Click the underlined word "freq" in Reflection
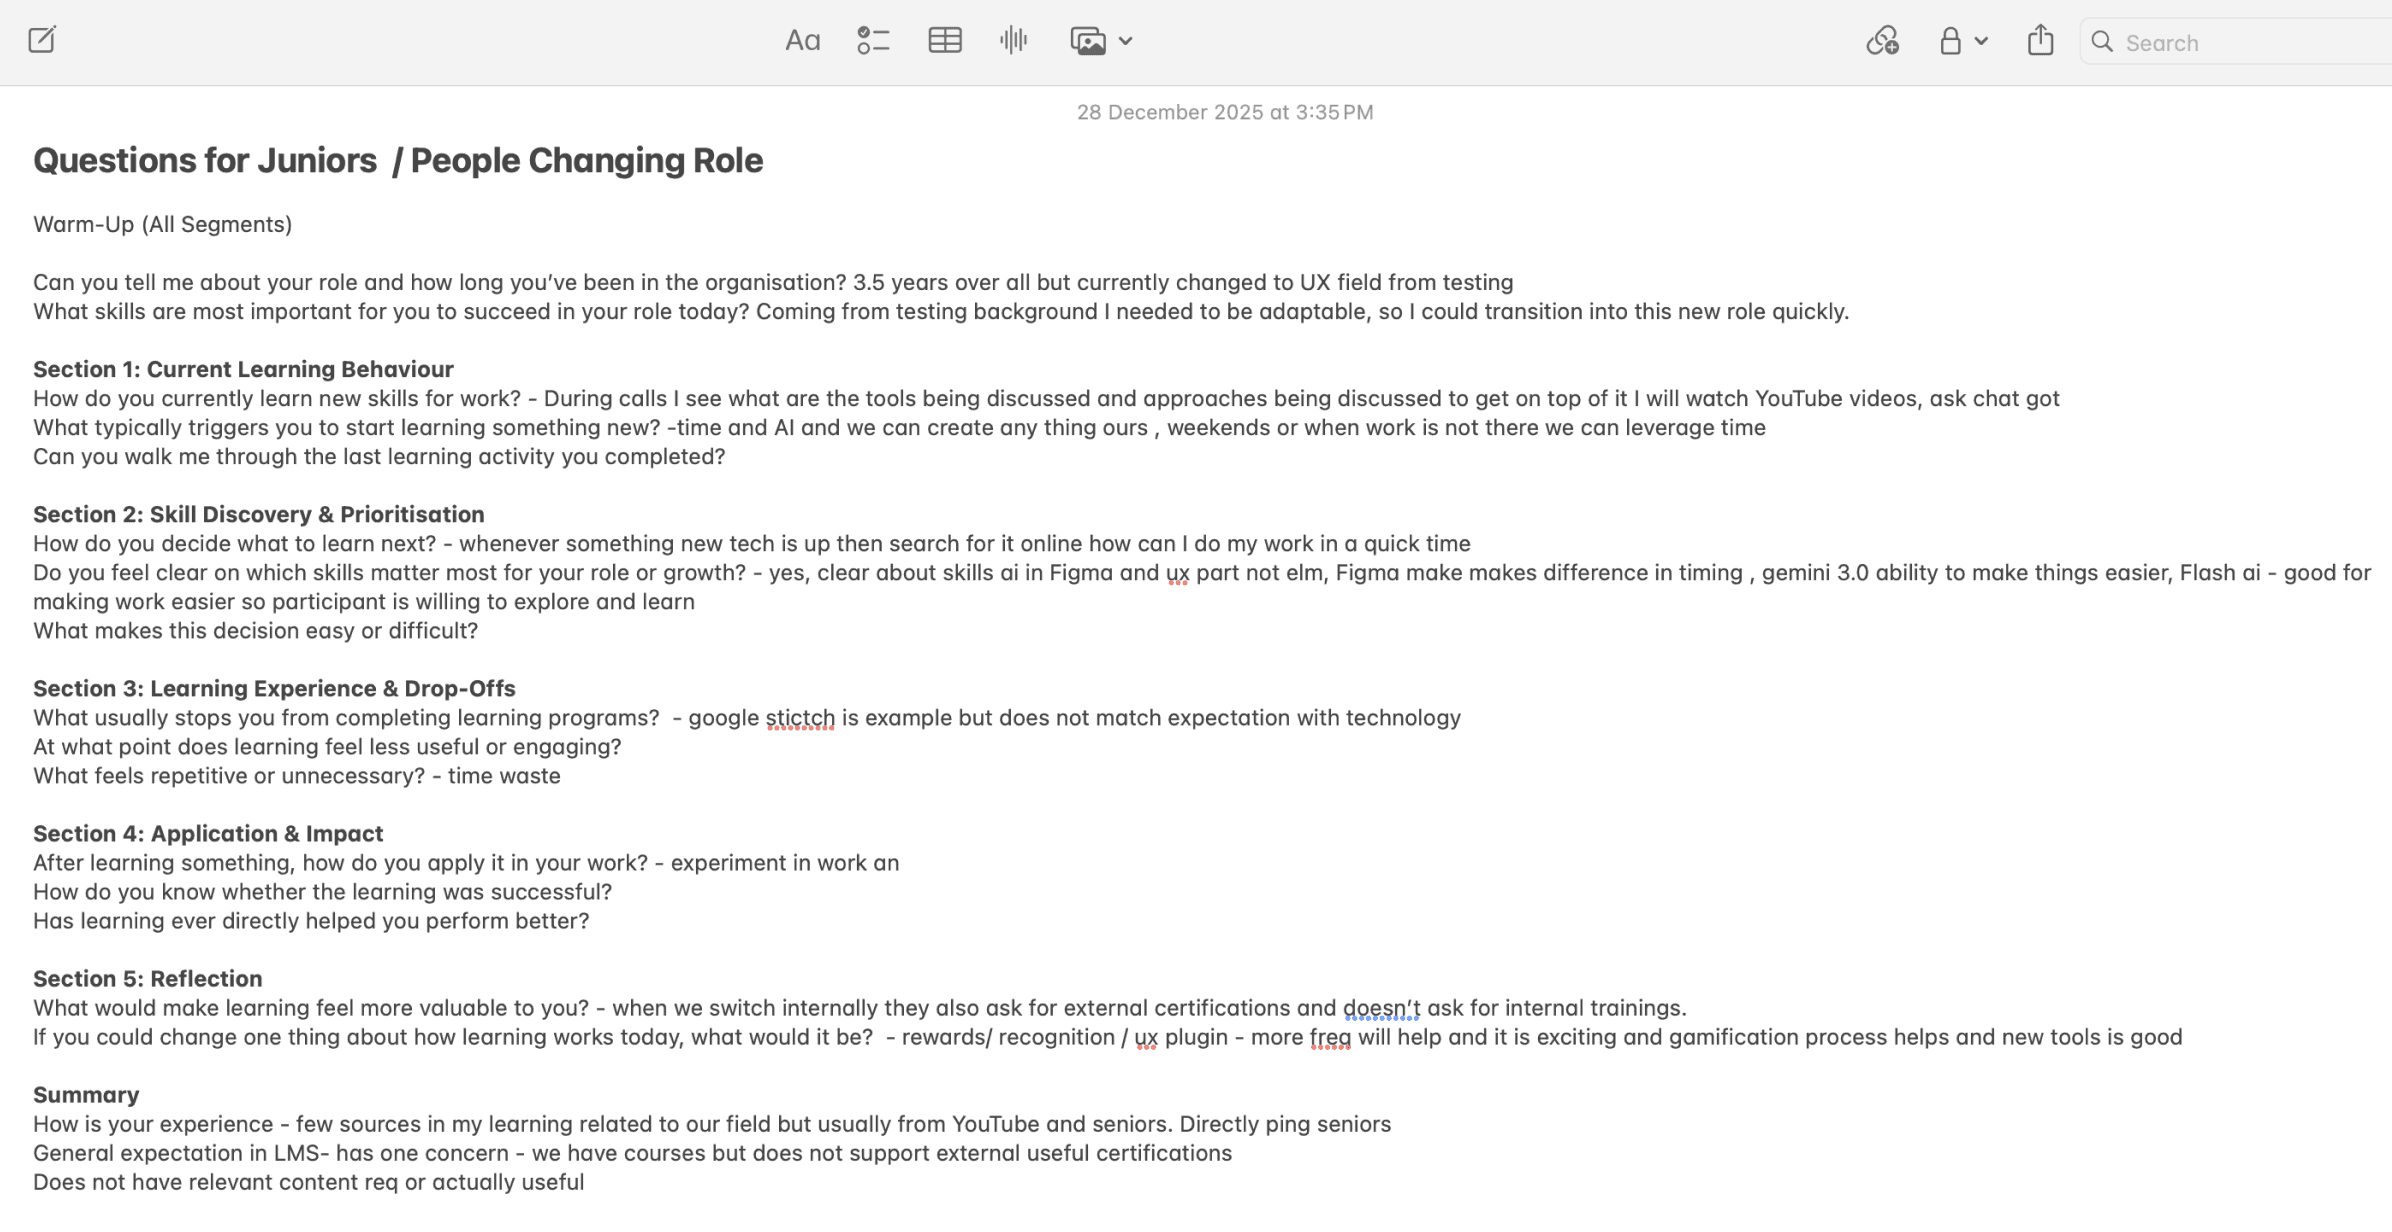The height and width of the screenshot is (1232, 2392). tap(1330, 1037)
